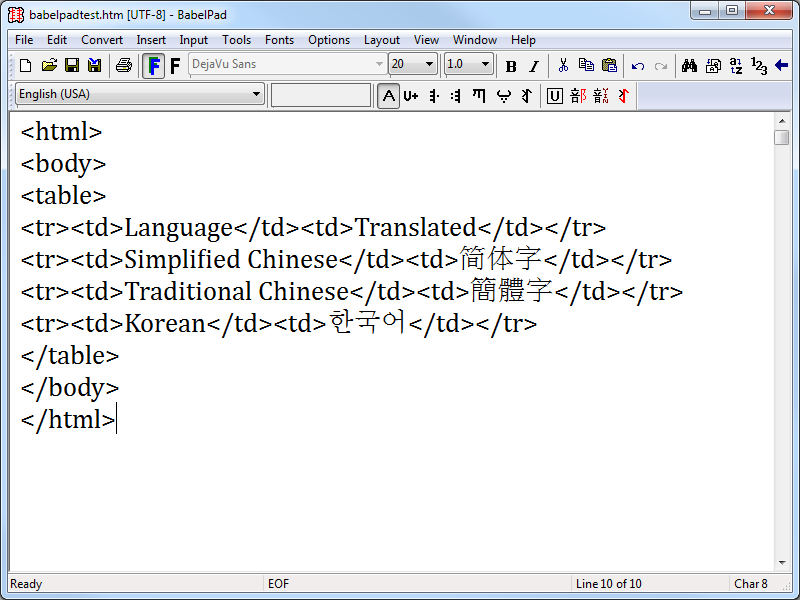The width and height of the screenshot is (800, 600).
Task: Open a file with the folder icon
Action: click(49, 66)
